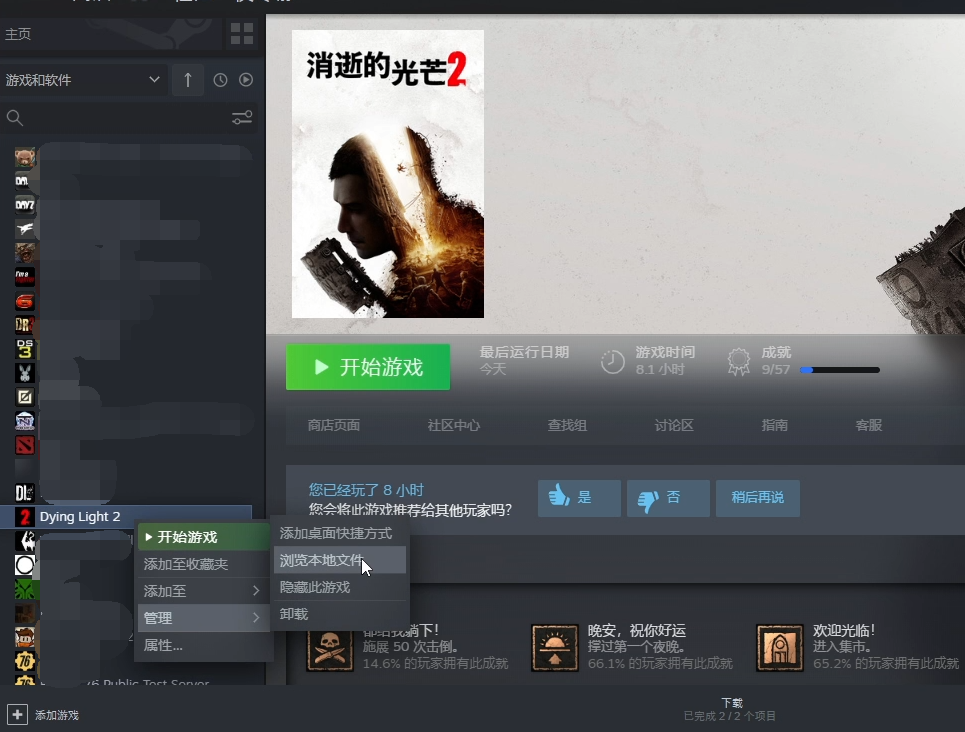Choose 卸载 to uninstall the game
The height and width of the screenshot is (732, 965).
340,614
